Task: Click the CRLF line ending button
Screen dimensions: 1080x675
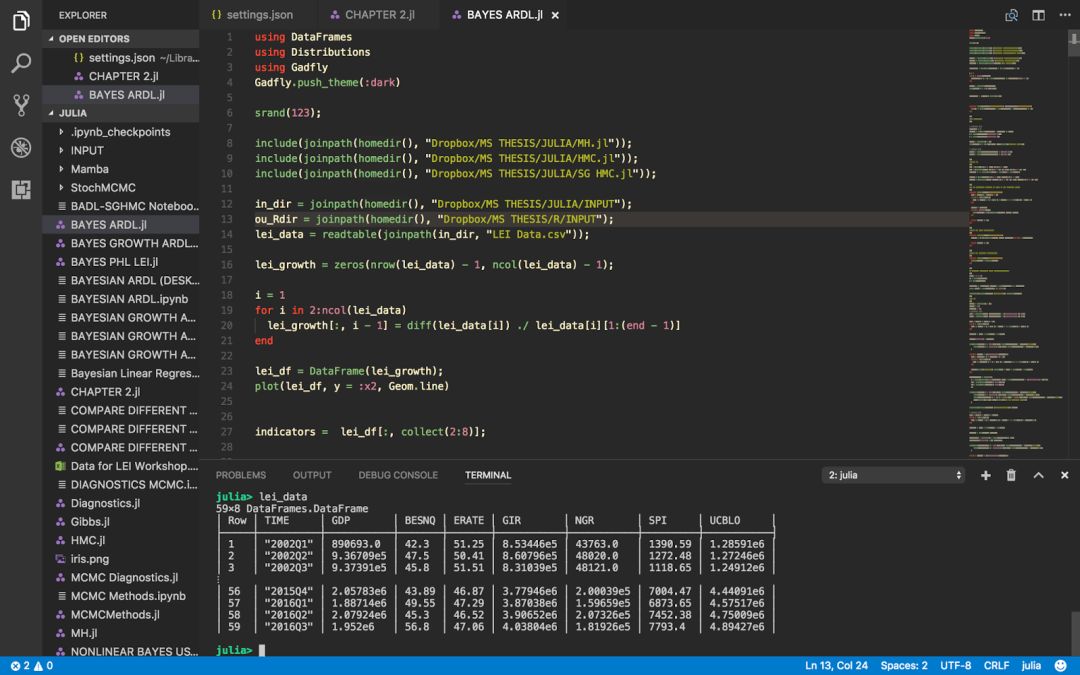Action: pos(996,665)
